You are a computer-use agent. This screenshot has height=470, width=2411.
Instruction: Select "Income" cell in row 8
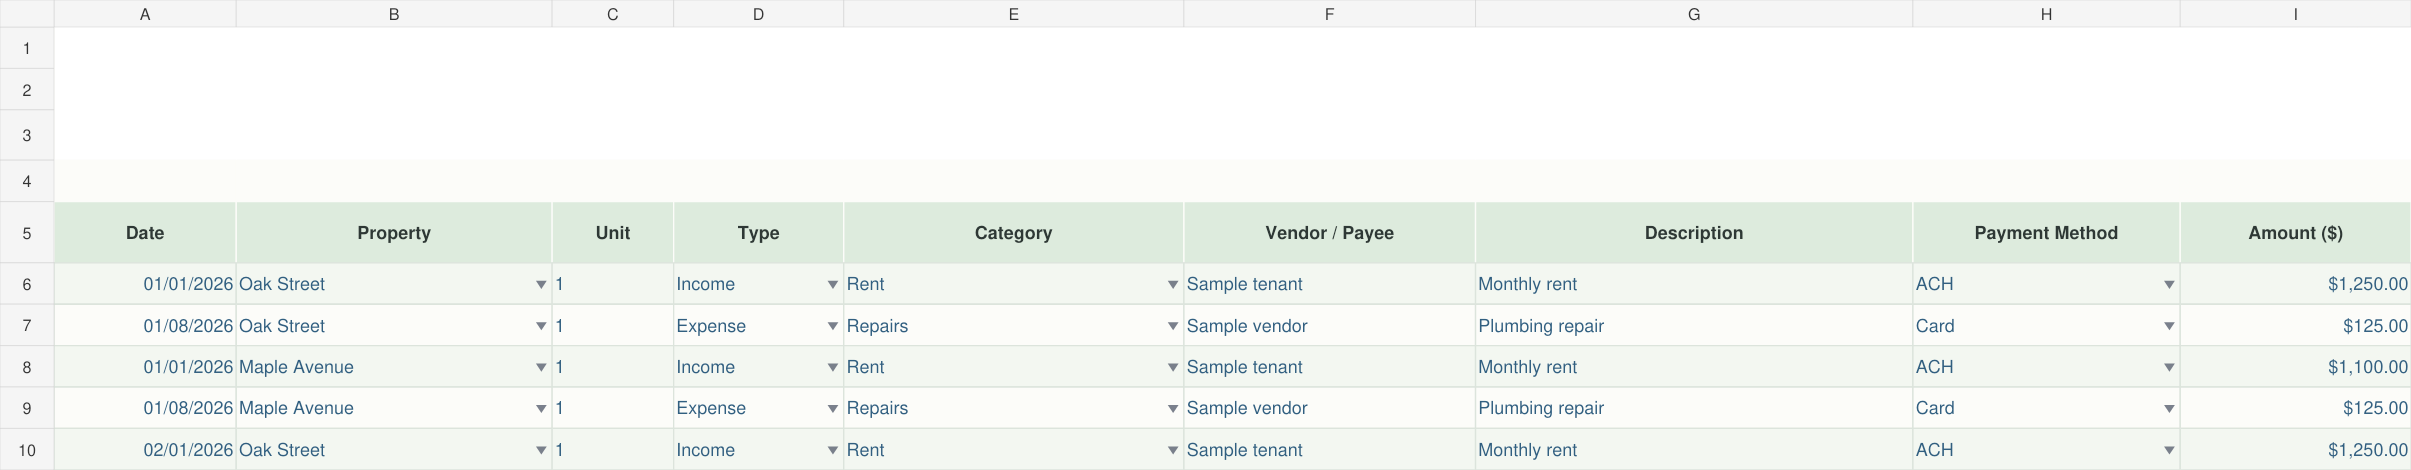(x=759, y=367)
